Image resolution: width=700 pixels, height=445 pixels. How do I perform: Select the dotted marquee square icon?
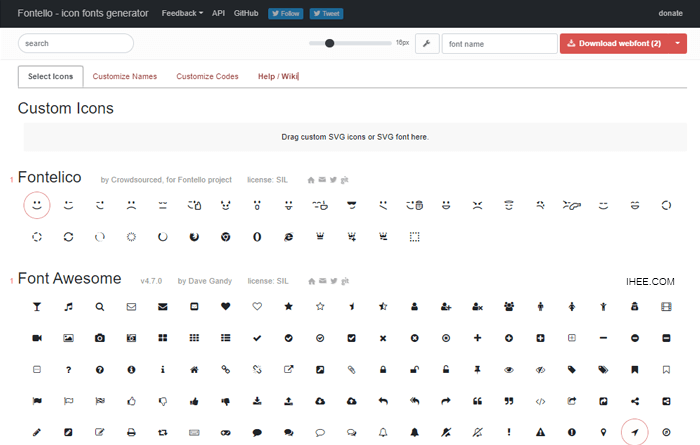(x=415, y=237)
